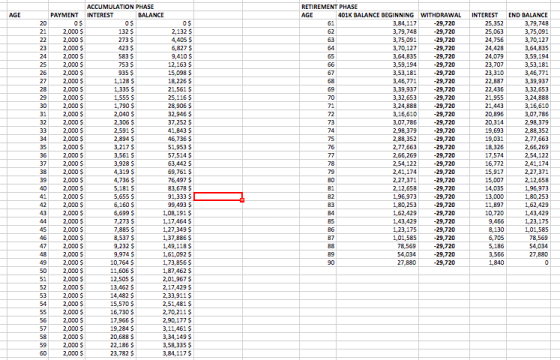560x360 pixels.
Task: Select the empty cell outlined in red
Action: tap(218, 196)
